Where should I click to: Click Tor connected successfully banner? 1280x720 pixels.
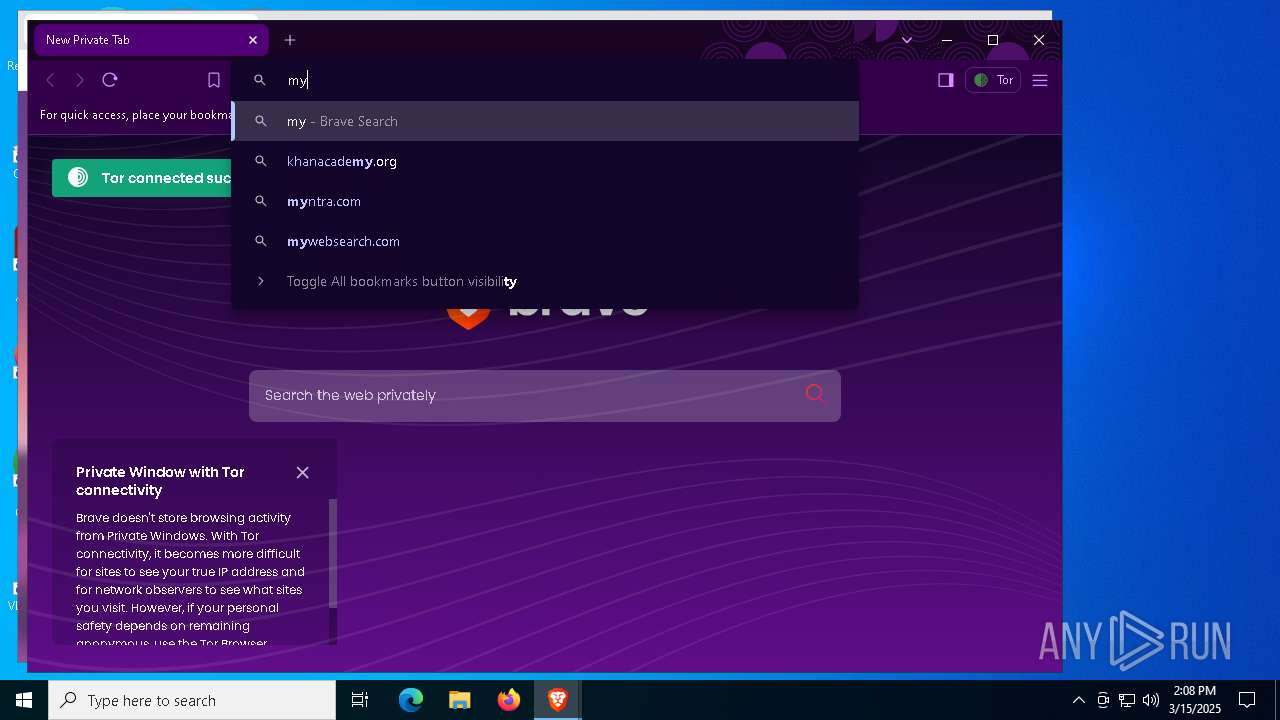[x=142, y=178]
